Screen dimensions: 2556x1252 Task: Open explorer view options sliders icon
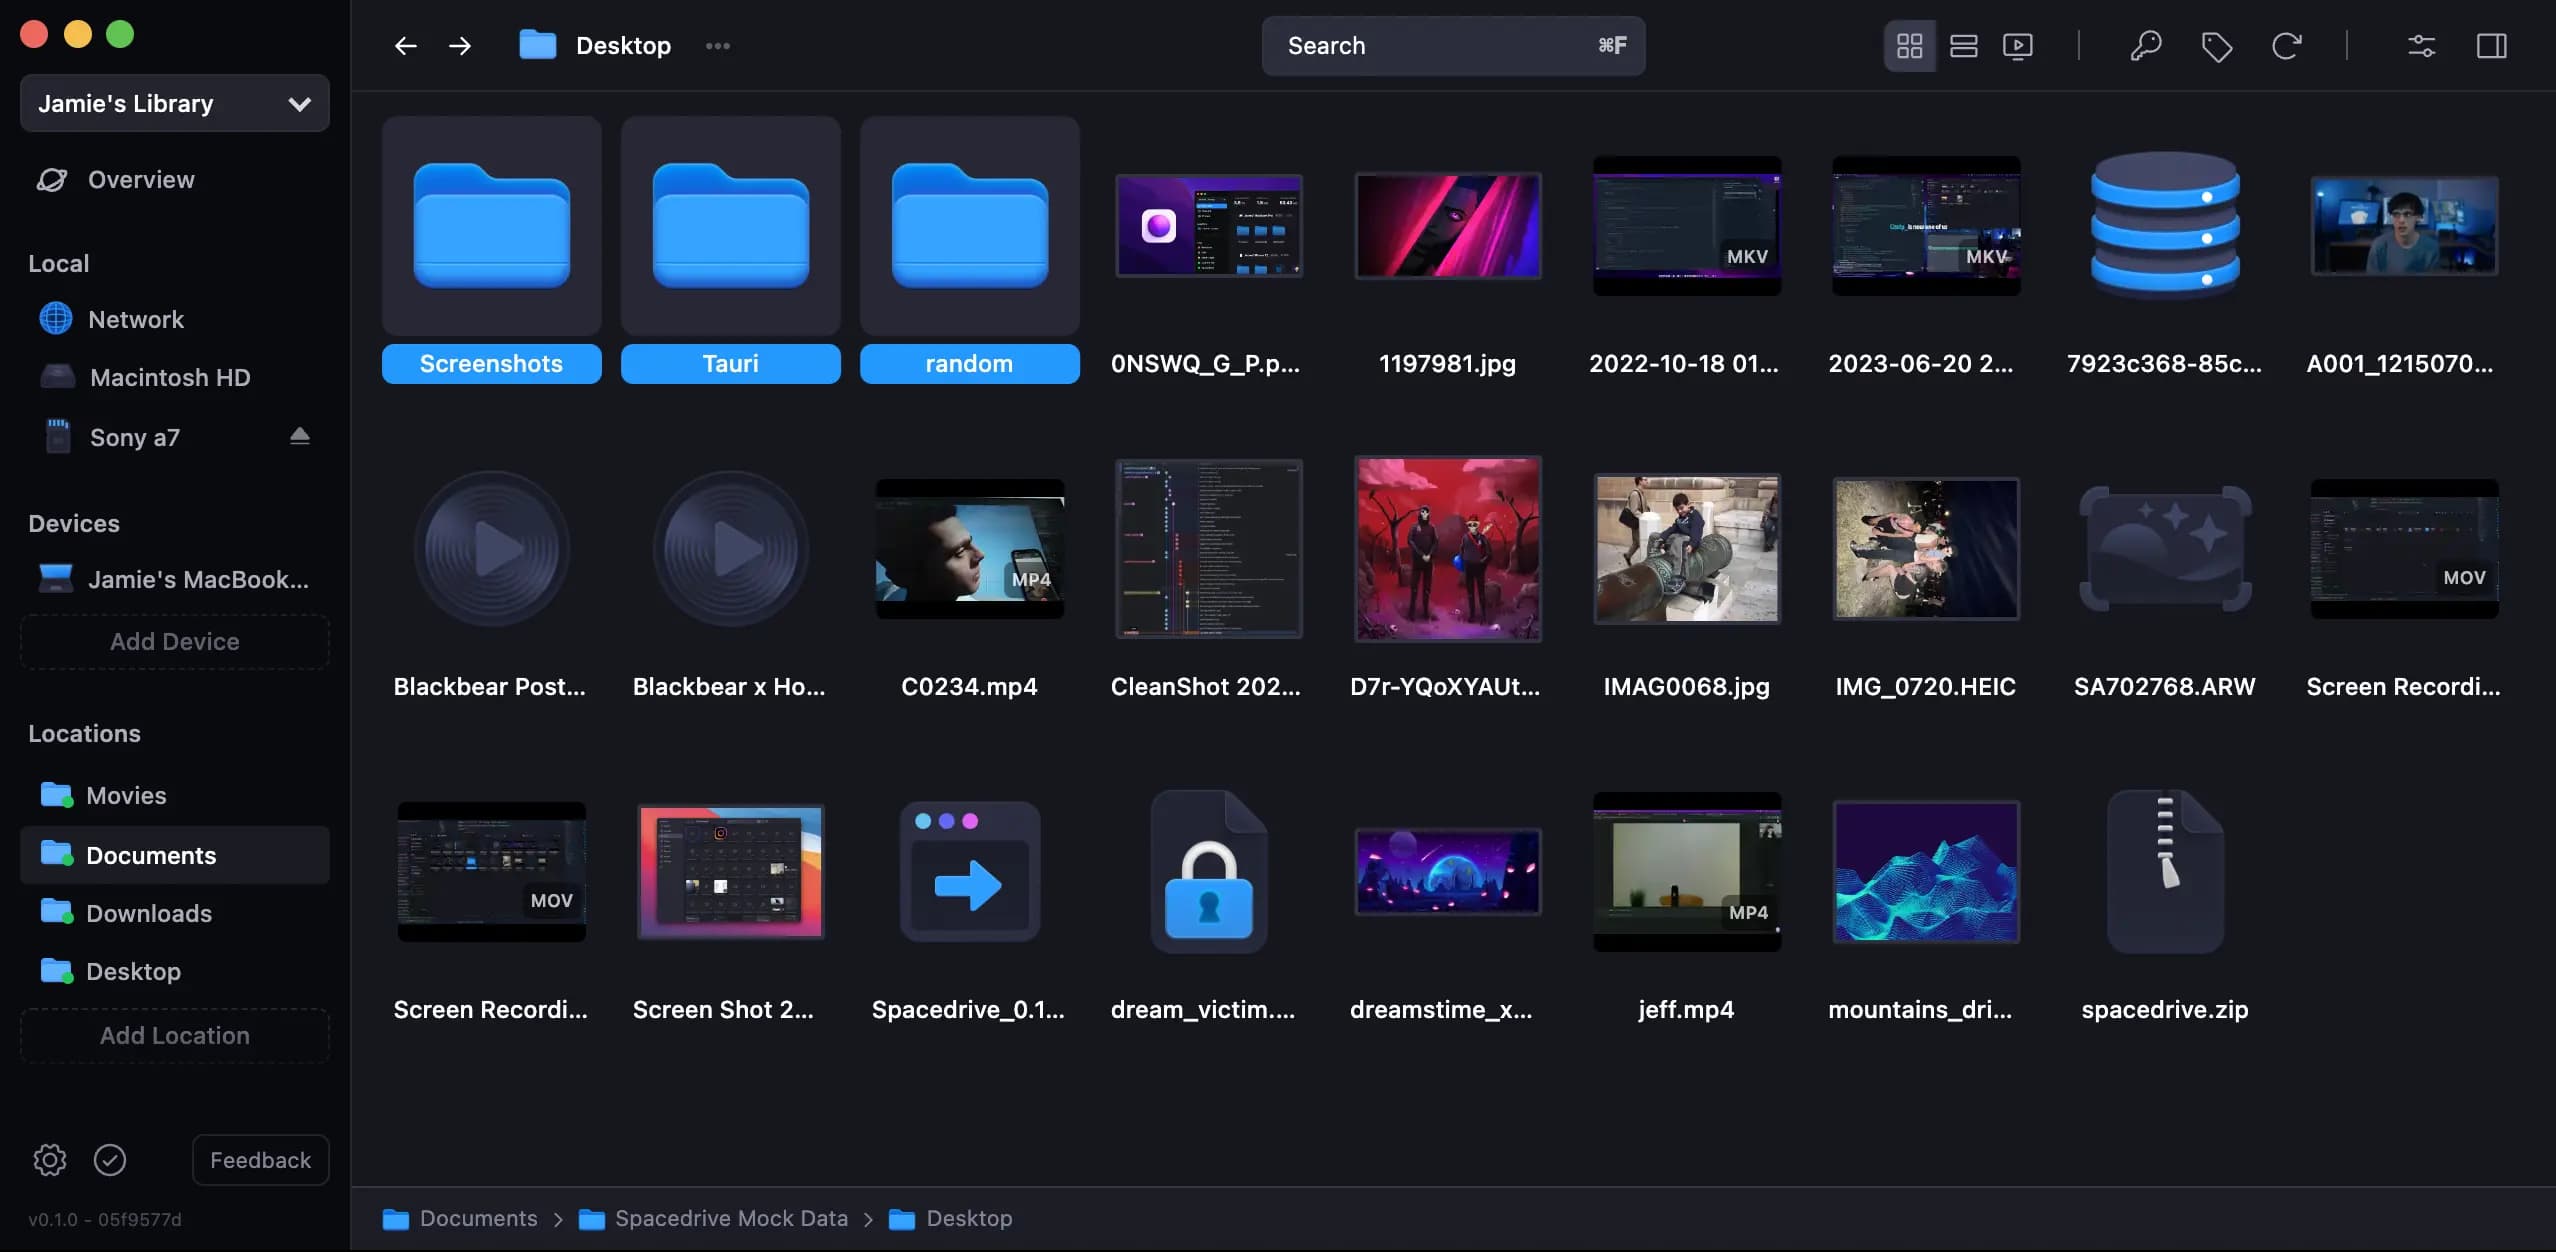[x=2421, y=46]
